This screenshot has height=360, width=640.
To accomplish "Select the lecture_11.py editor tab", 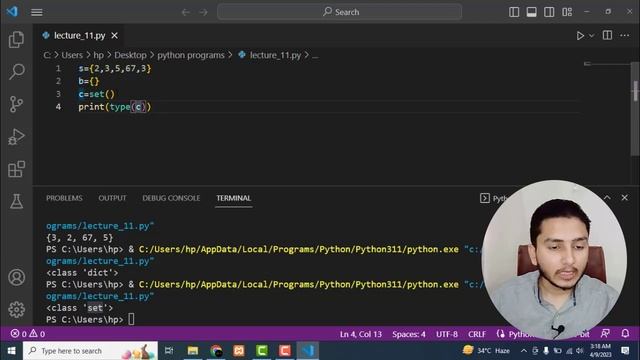I will coord(79,36).
